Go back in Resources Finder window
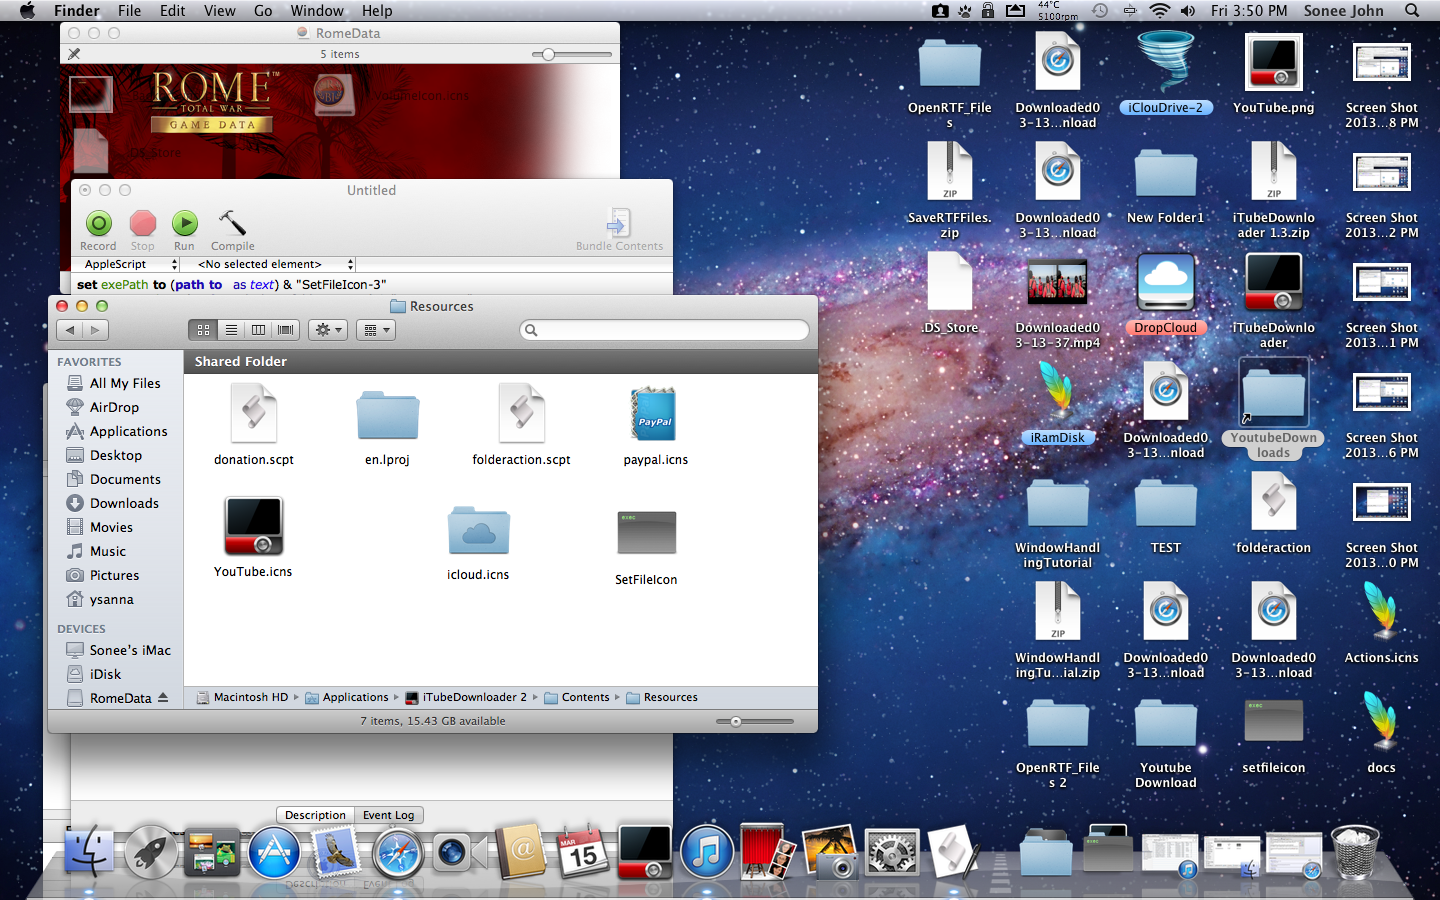Viewport: 1440px width, 900px height. 70,330
